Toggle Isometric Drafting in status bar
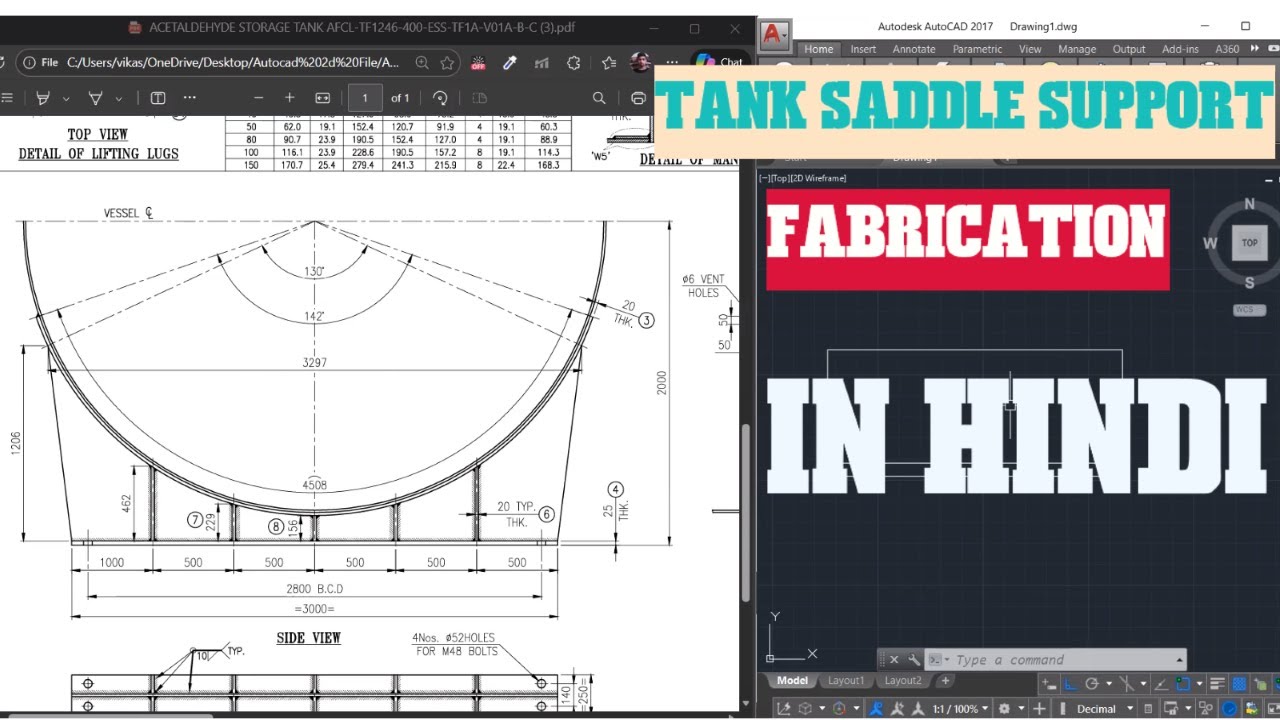The height and width of the screenshot is (720, 1280). pyautogui.click(x=1127, y=684)
